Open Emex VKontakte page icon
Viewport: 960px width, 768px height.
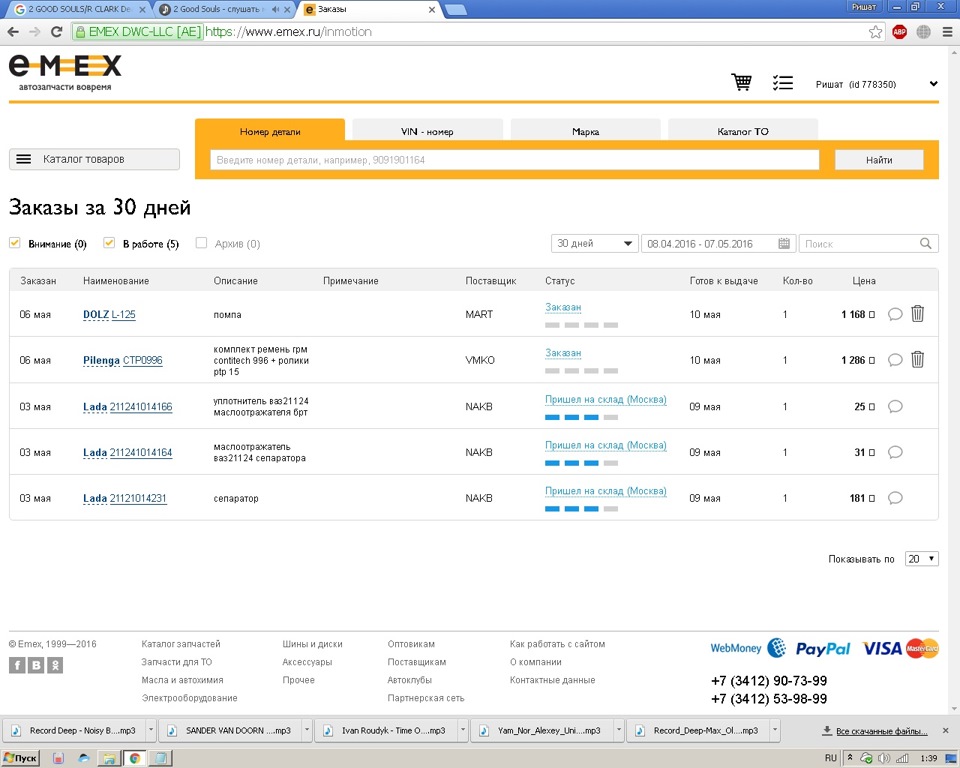[36, 665]
